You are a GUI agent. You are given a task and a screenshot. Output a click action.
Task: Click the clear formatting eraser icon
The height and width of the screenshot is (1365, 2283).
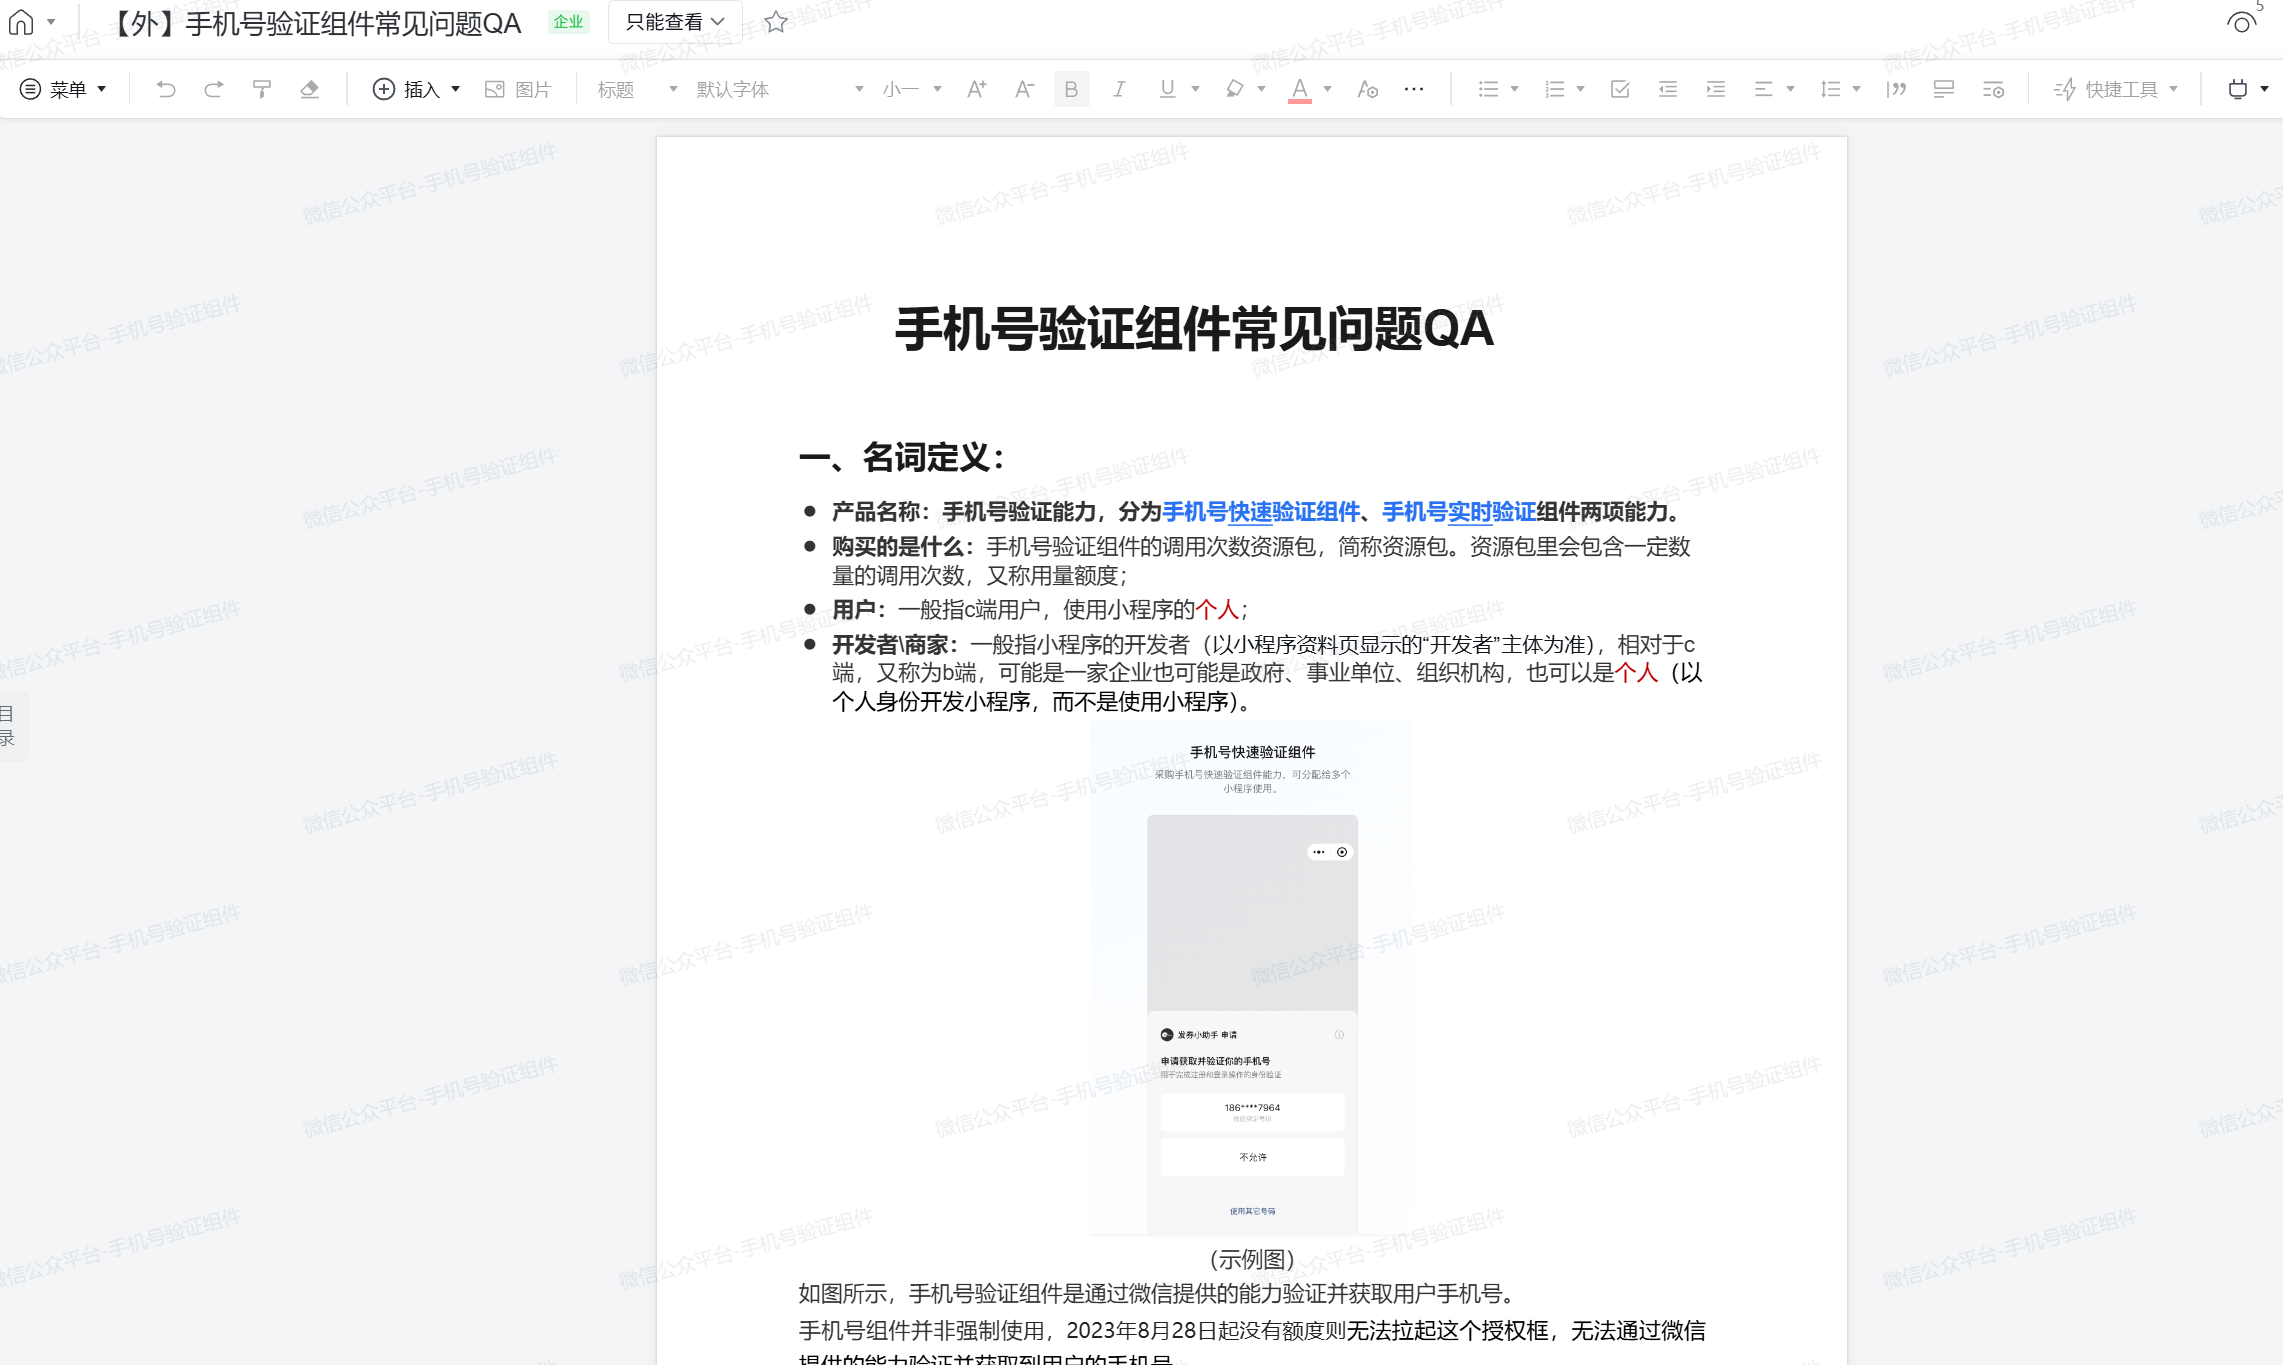point(310,90)
